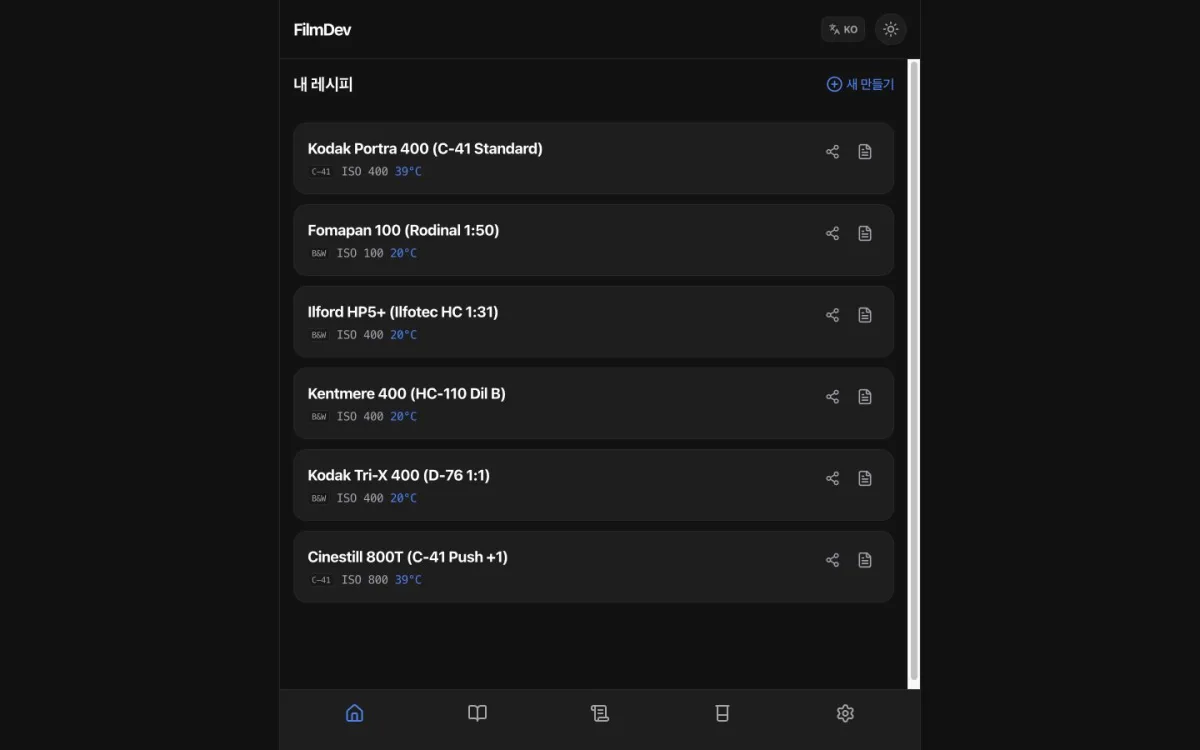Open document icon for Kodak Portra 400
This screenshot has width=1200, height=750.
[x=865, y=152]
